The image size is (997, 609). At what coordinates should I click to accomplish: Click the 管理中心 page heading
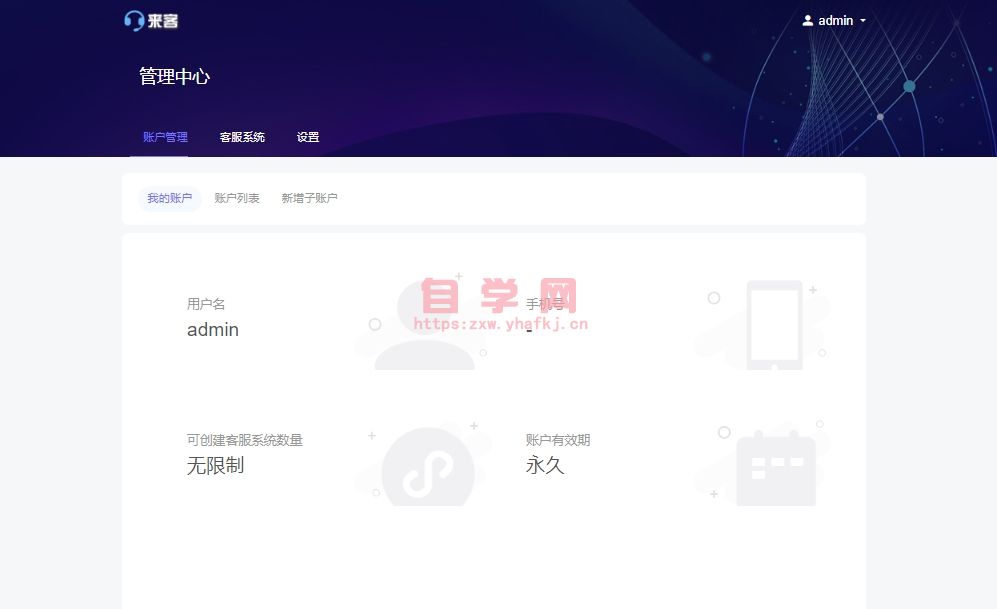coord(174,76)
